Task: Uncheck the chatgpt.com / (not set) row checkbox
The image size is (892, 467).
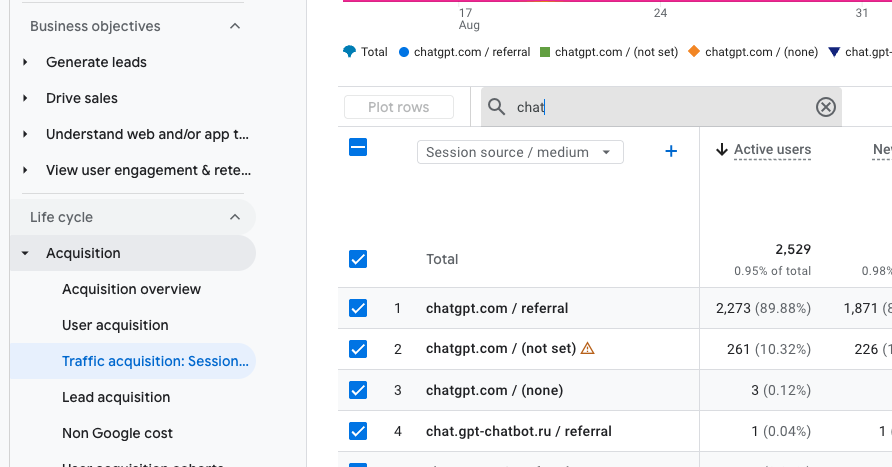Action: coord(358,349)
